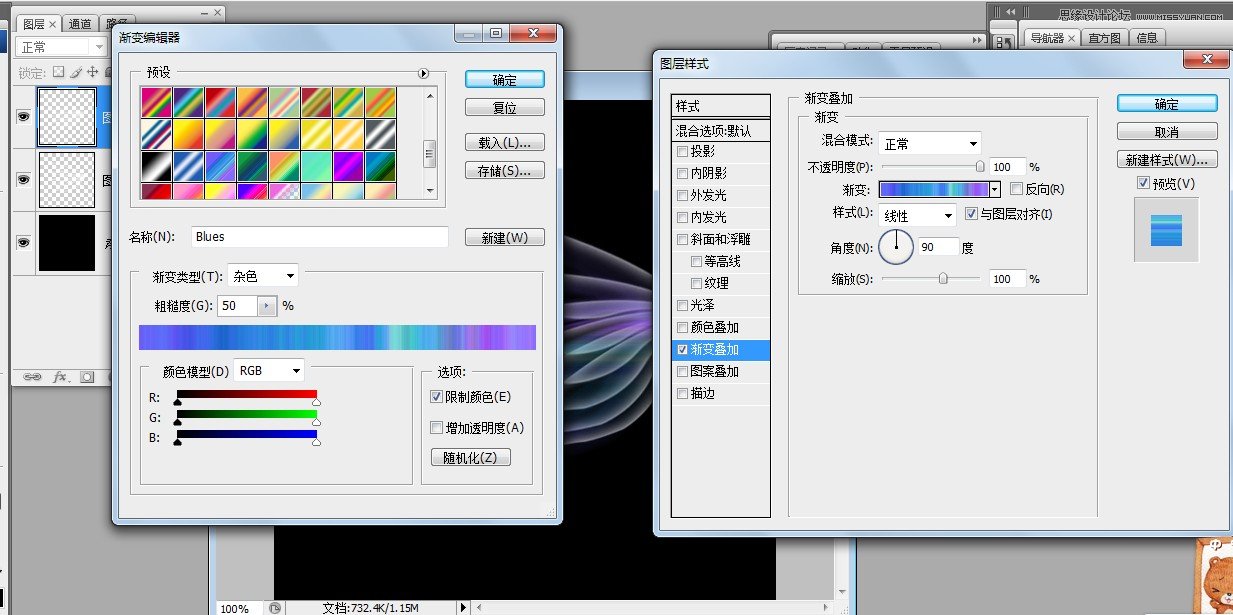Select the Lock transparent pixels icon
1233x615 pixels.
click(58, 72)
